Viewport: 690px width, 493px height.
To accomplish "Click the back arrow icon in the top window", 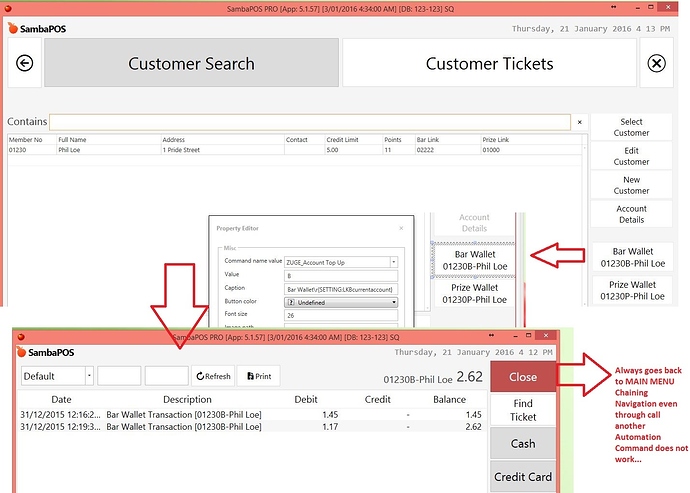I will click(x=25, y=63).
